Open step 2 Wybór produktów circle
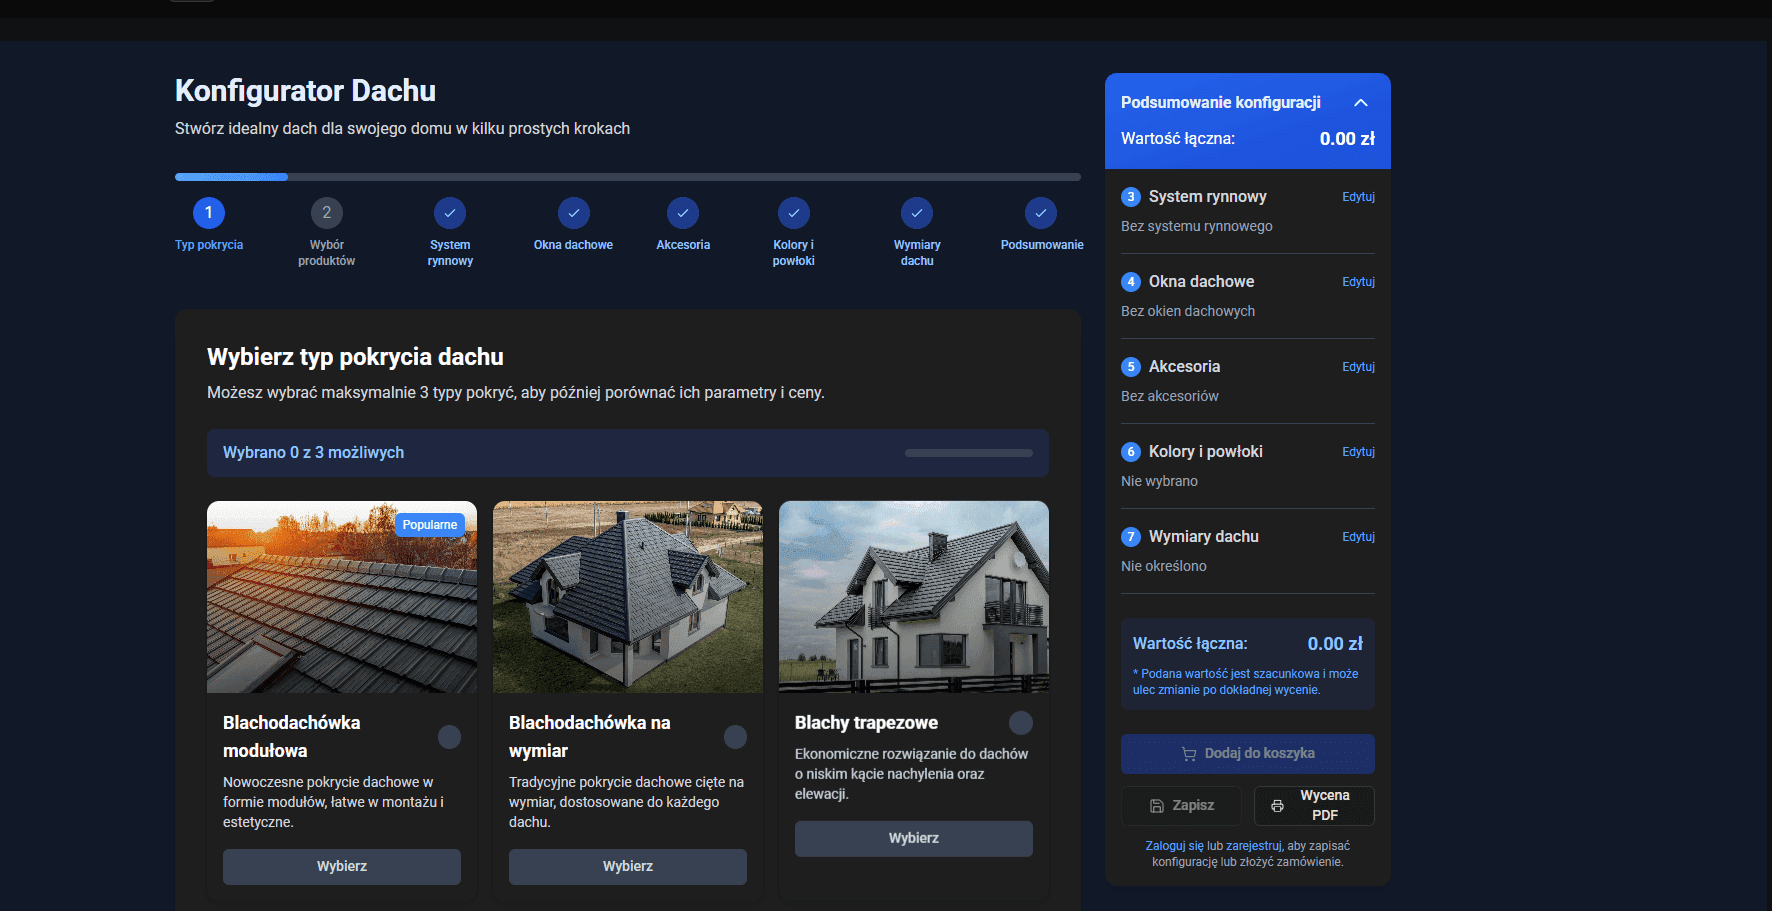Image resolution: width=1772 pixels, height=911 pixels. coord(327,213)
